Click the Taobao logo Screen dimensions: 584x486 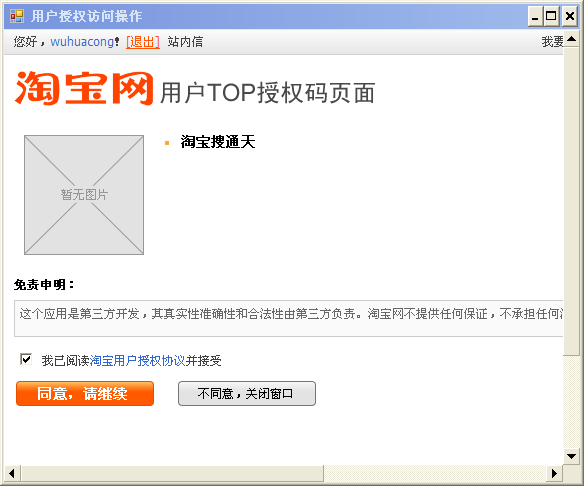tap(84, 89)
